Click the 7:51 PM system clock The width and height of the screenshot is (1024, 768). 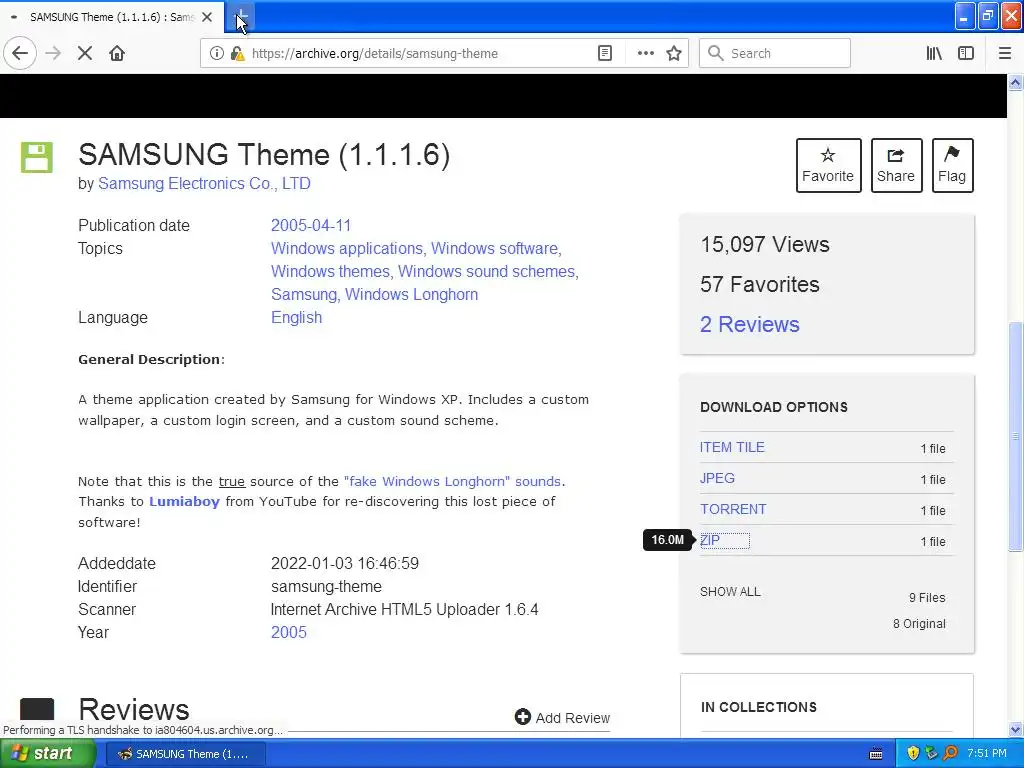click(987, 754)
